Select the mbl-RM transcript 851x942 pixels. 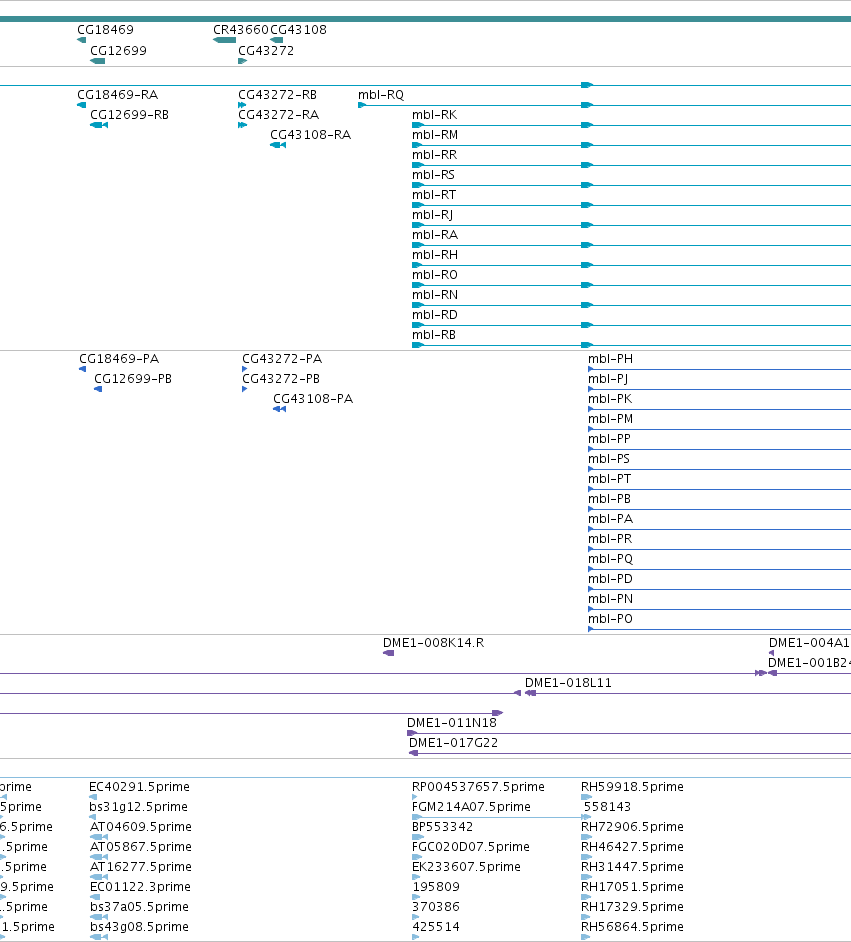[x=435, y=135]
